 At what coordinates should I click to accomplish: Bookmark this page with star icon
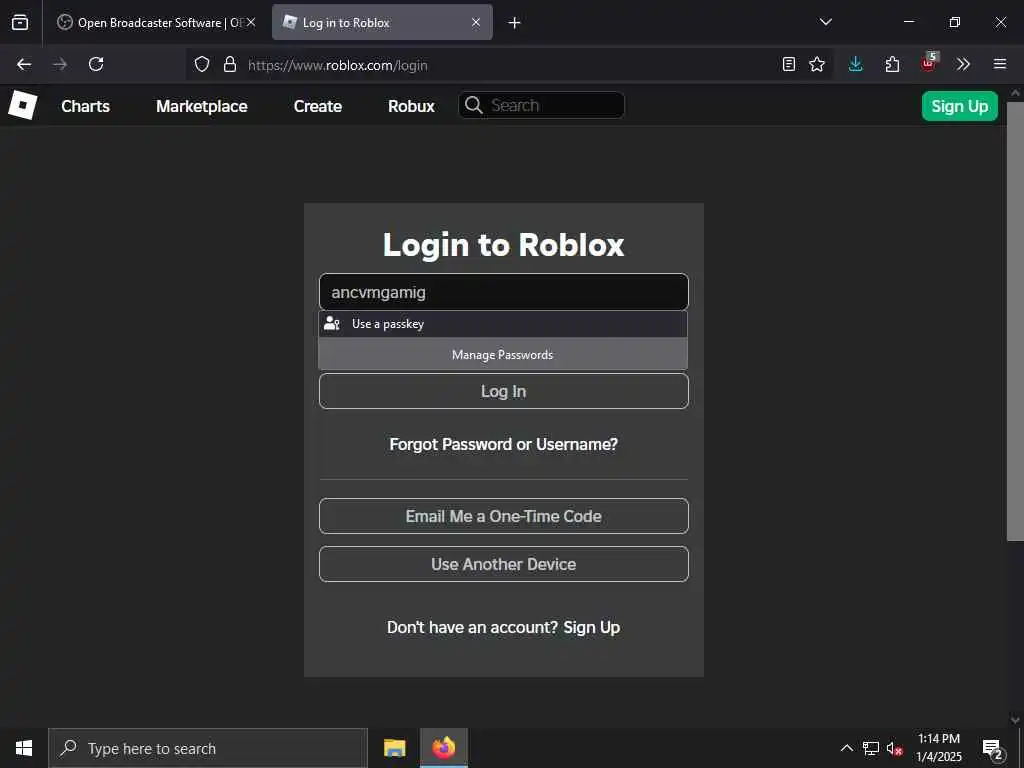click(x=817, y=64)
